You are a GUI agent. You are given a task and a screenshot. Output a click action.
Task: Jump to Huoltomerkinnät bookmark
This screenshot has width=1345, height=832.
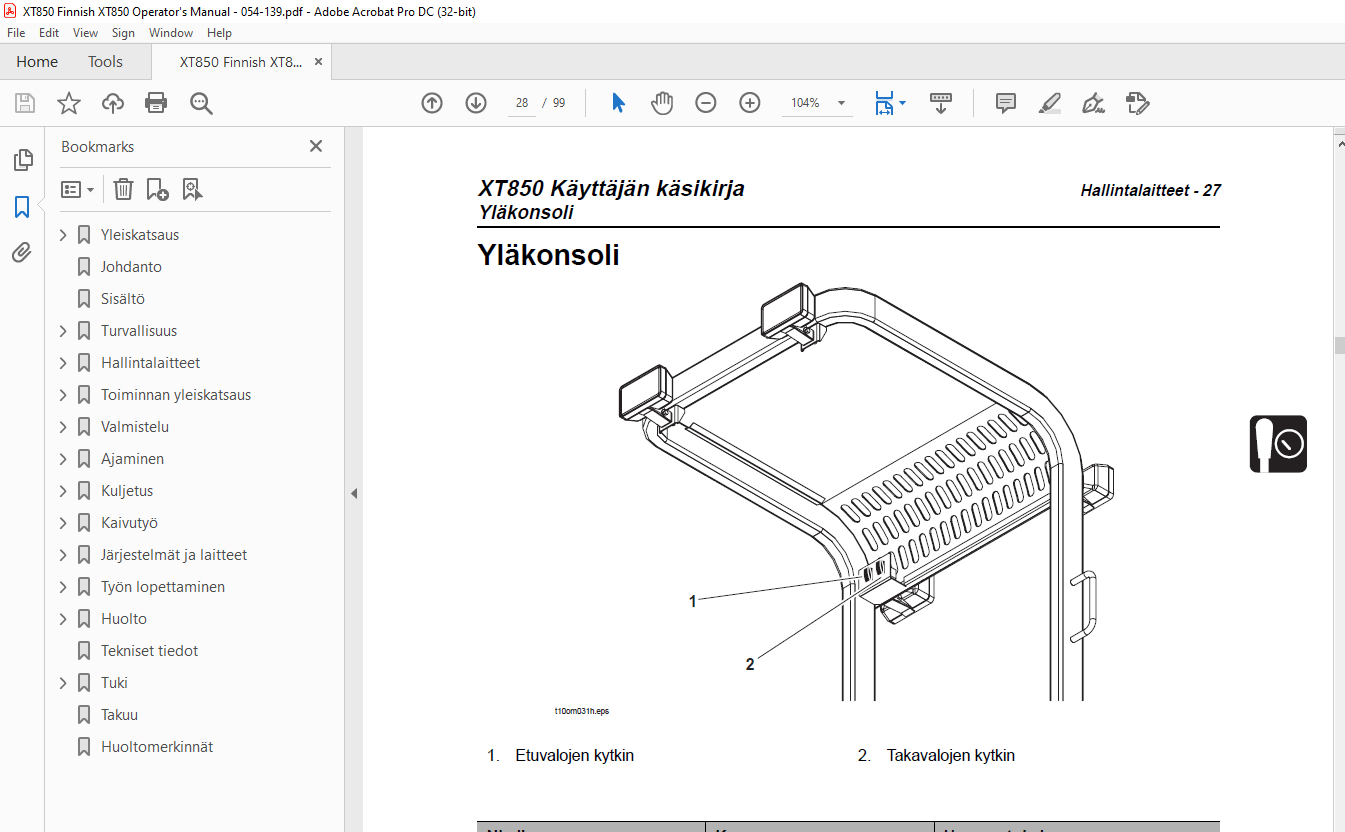pyautogui.click(x=157, y=747)
